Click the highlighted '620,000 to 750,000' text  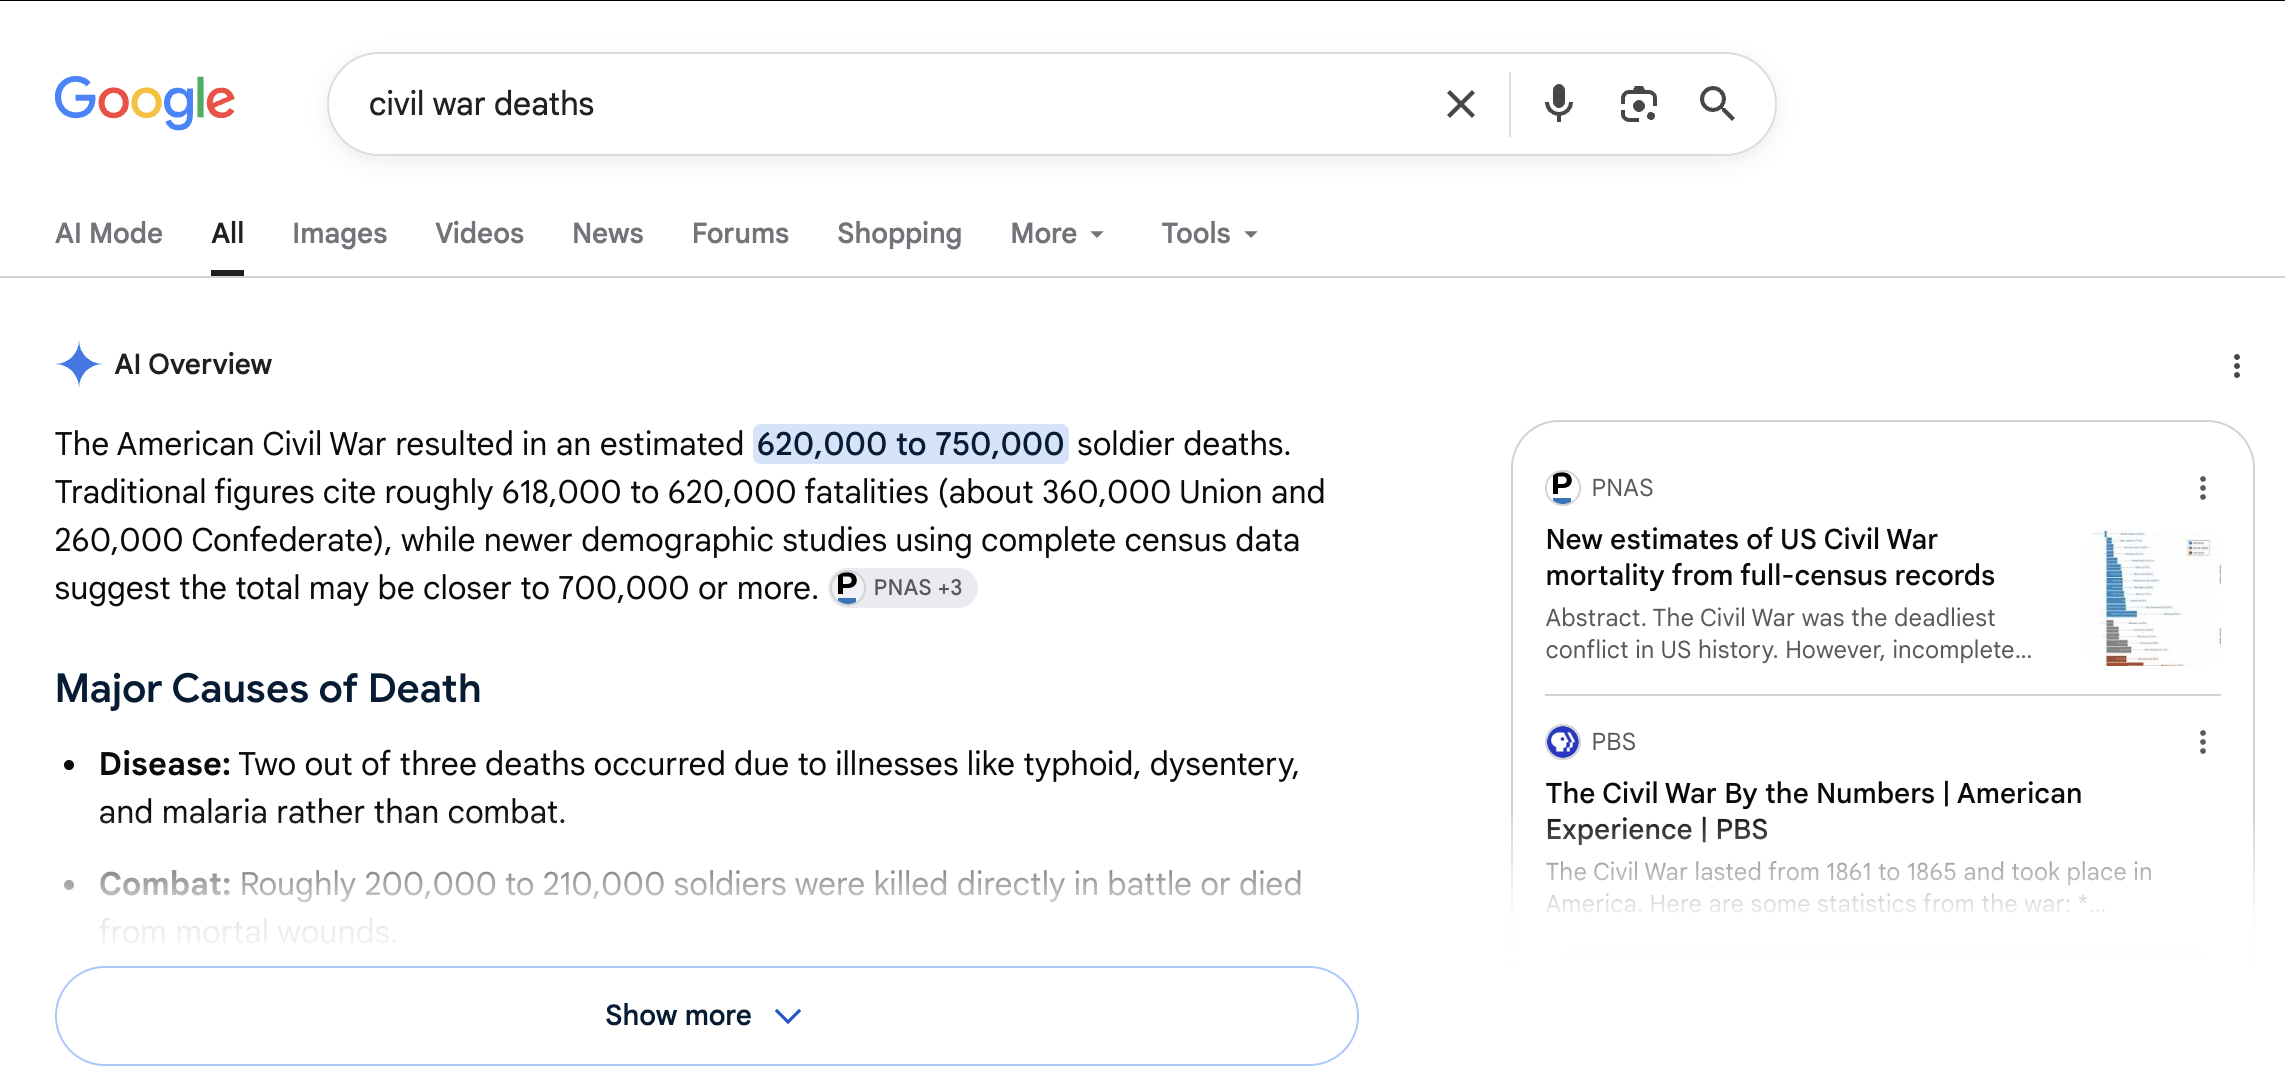click(910, 444)
